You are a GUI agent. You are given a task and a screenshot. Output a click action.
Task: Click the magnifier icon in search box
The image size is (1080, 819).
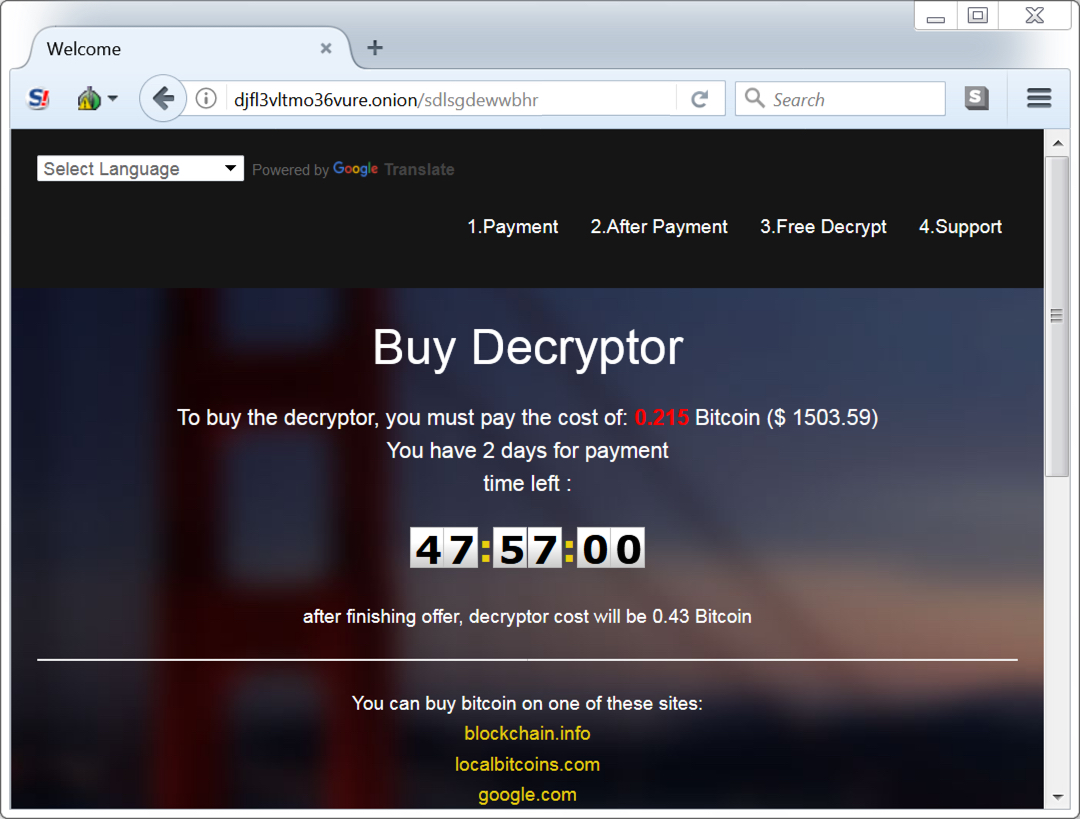754,98
